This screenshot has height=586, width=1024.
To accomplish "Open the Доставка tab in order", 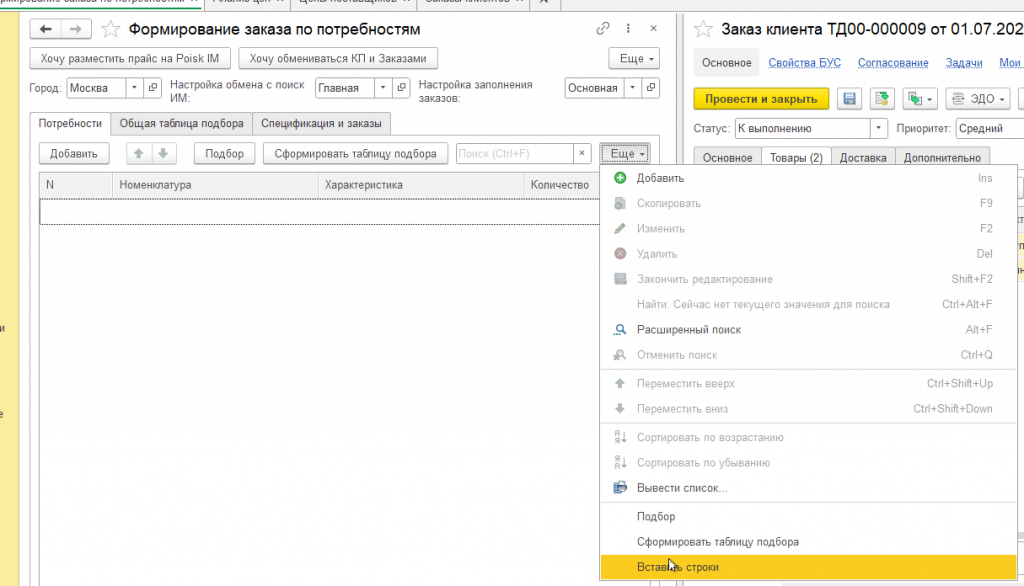I will tap(863, 157).
